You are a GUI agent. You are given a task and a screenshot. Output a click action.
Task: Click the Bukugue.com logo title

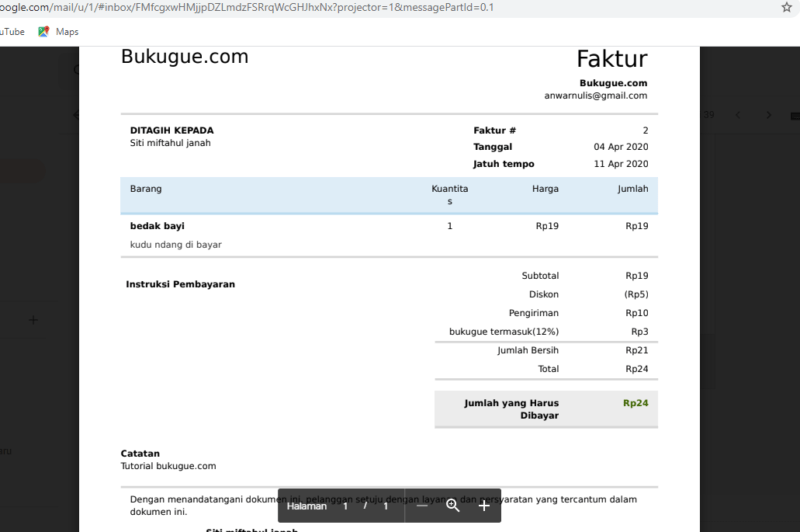tap(185, 57)
